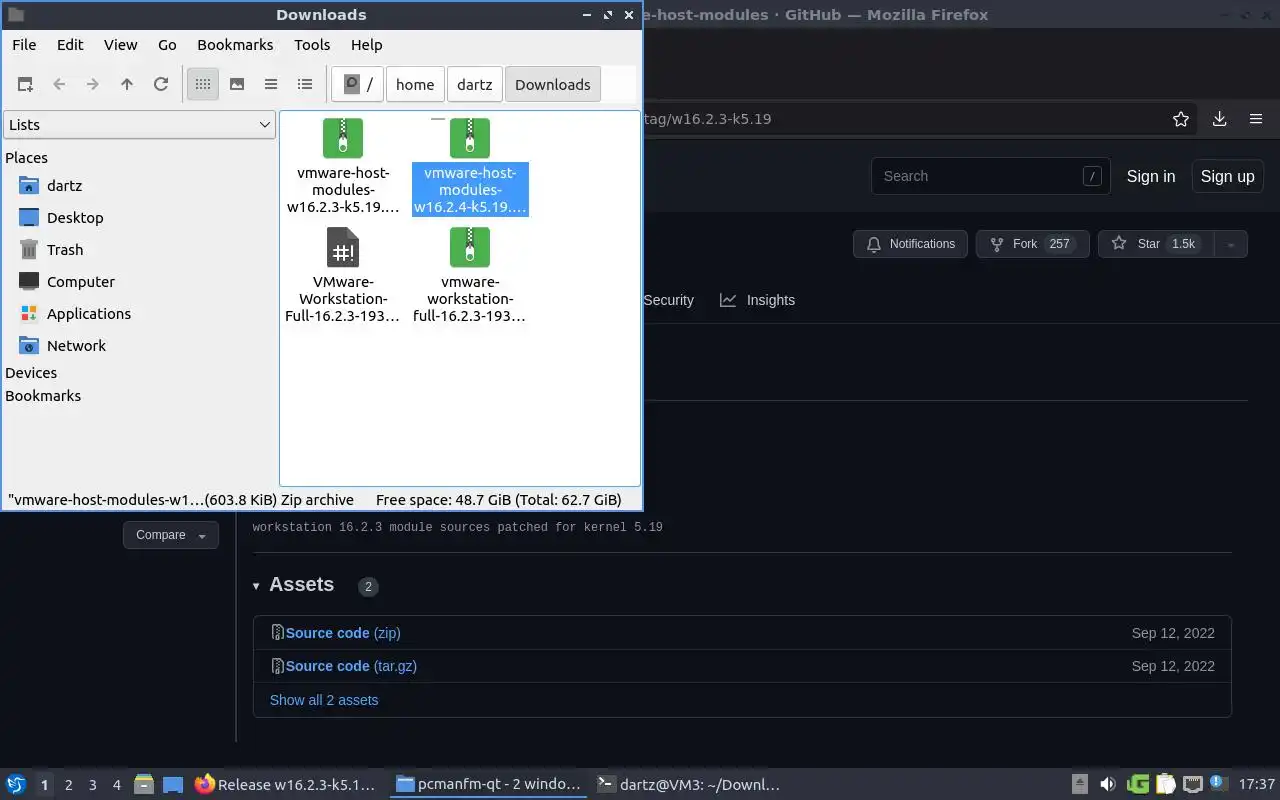Open the Insights tab on GitHub

(758, 300)
